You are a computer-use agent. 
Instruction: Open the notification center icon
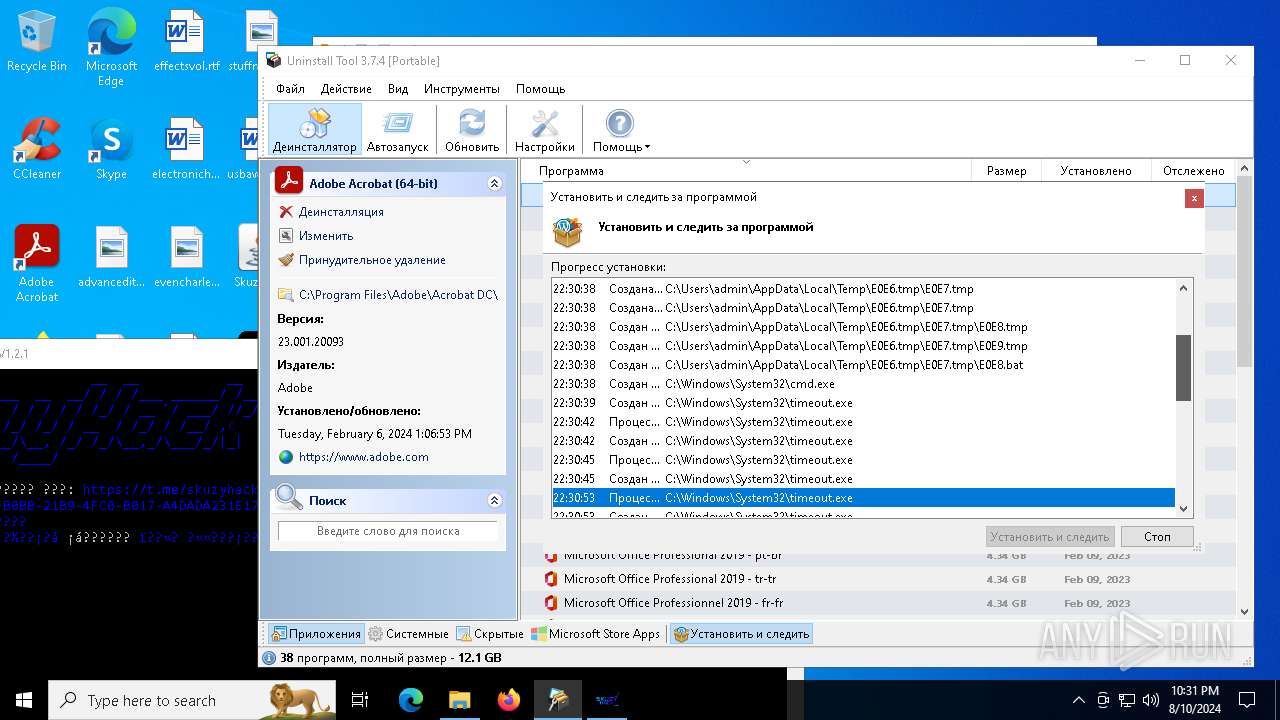(x=1247, y=700)
